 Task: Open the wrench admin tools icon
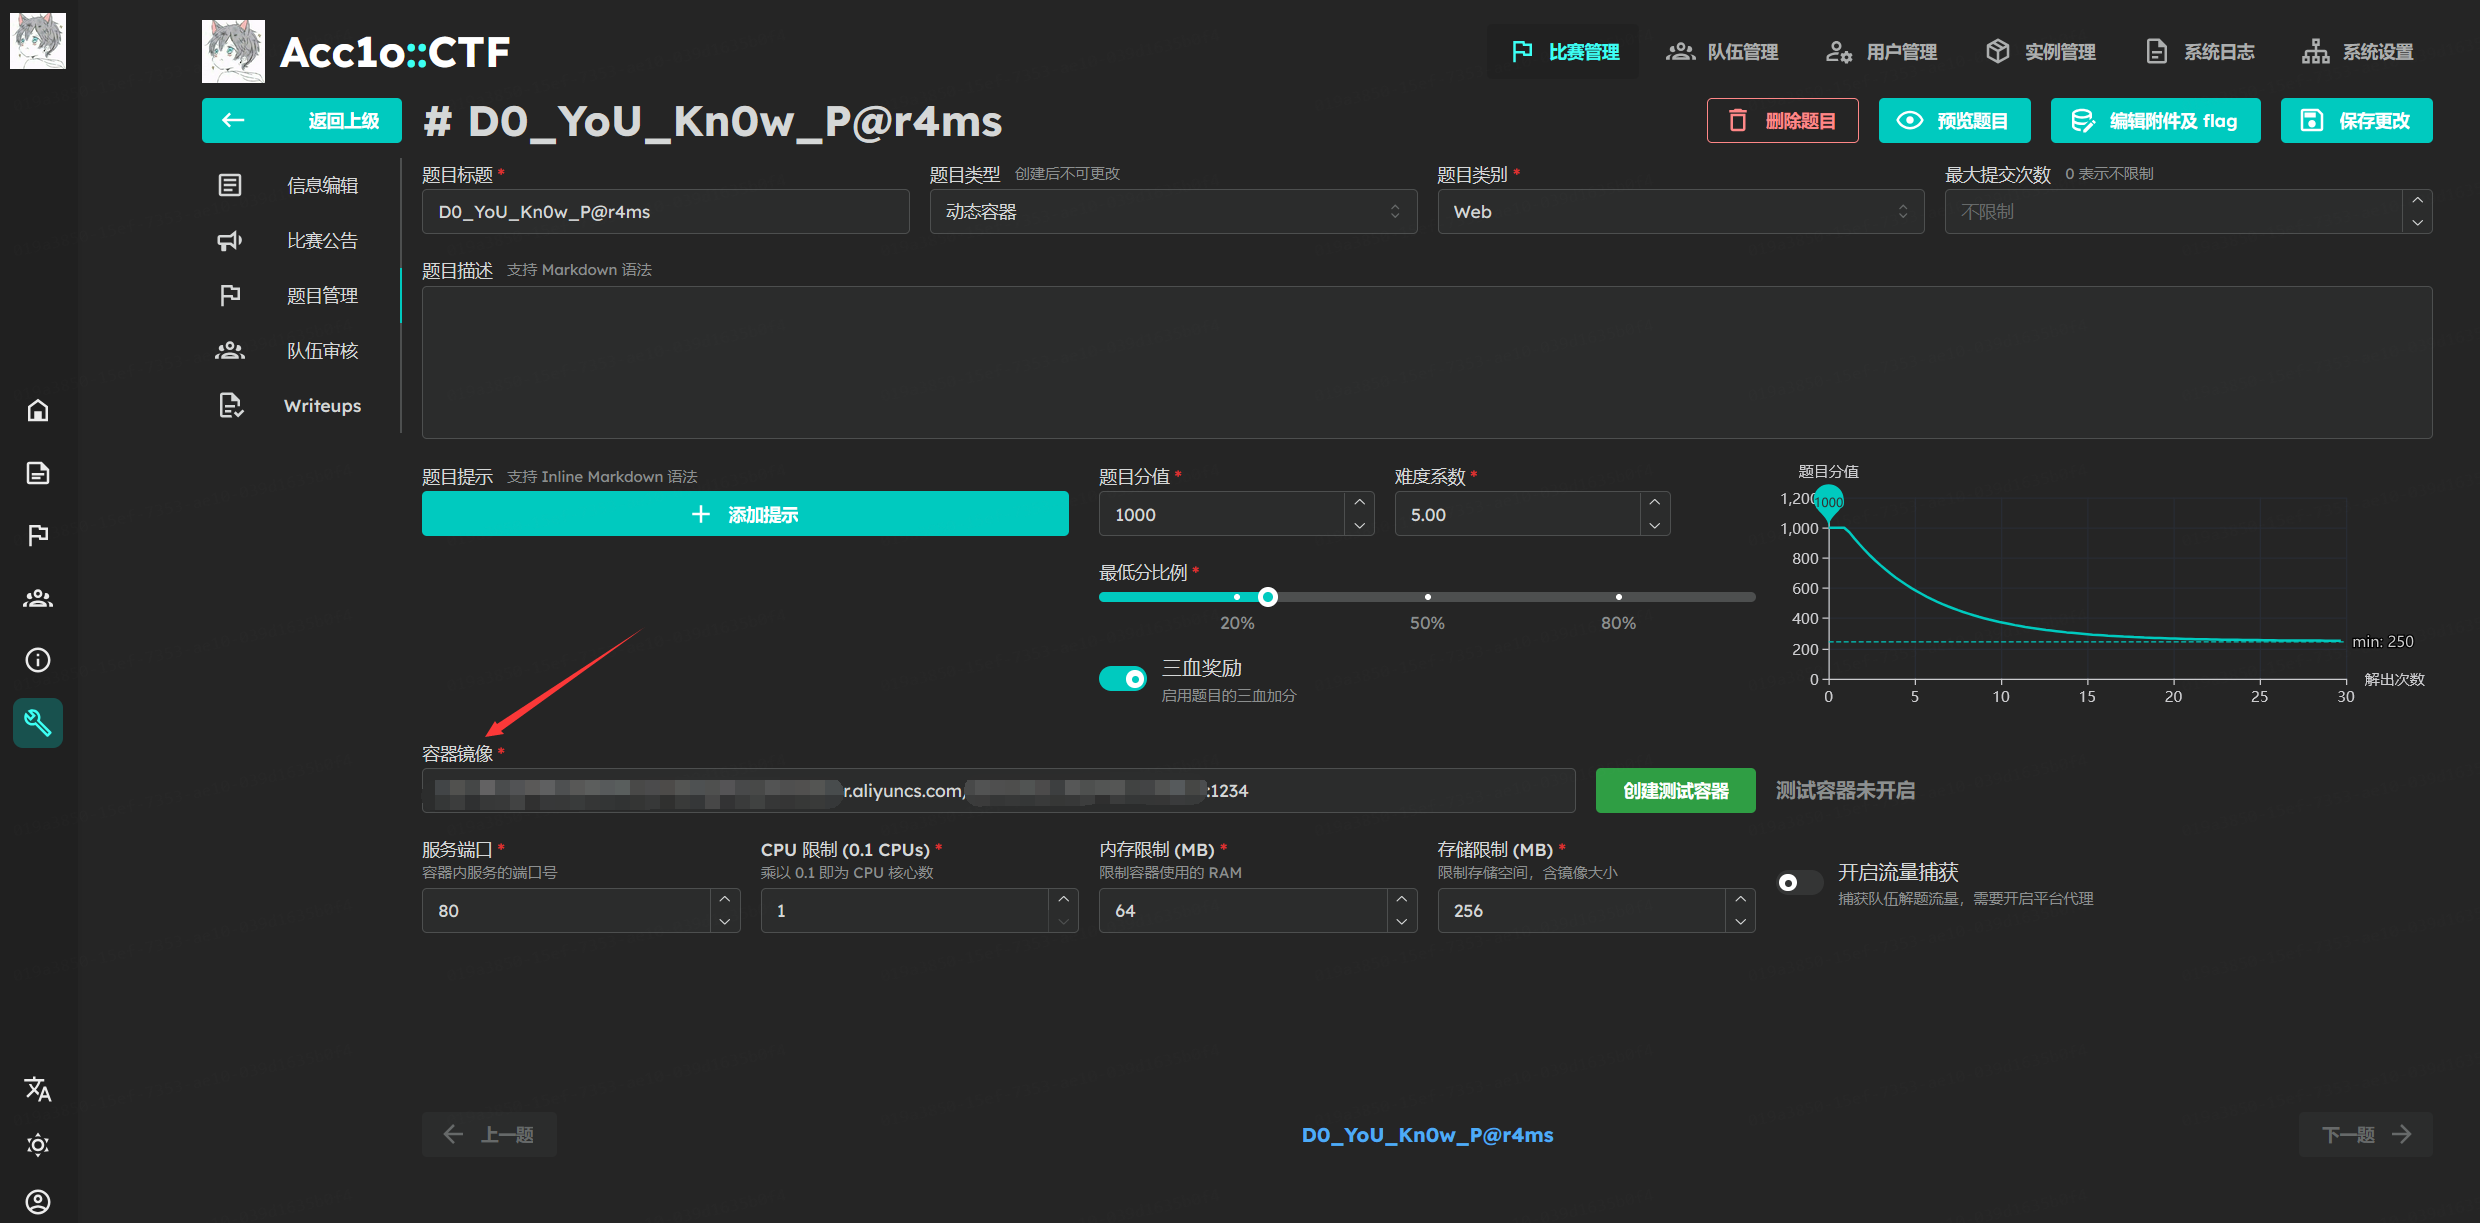38,723
